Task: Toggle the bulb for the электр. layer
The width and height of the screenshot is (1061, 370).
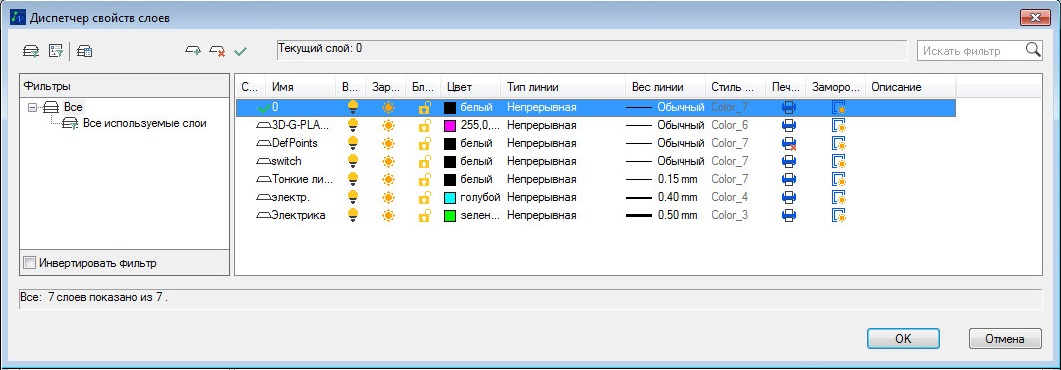Action: point(353,198)
